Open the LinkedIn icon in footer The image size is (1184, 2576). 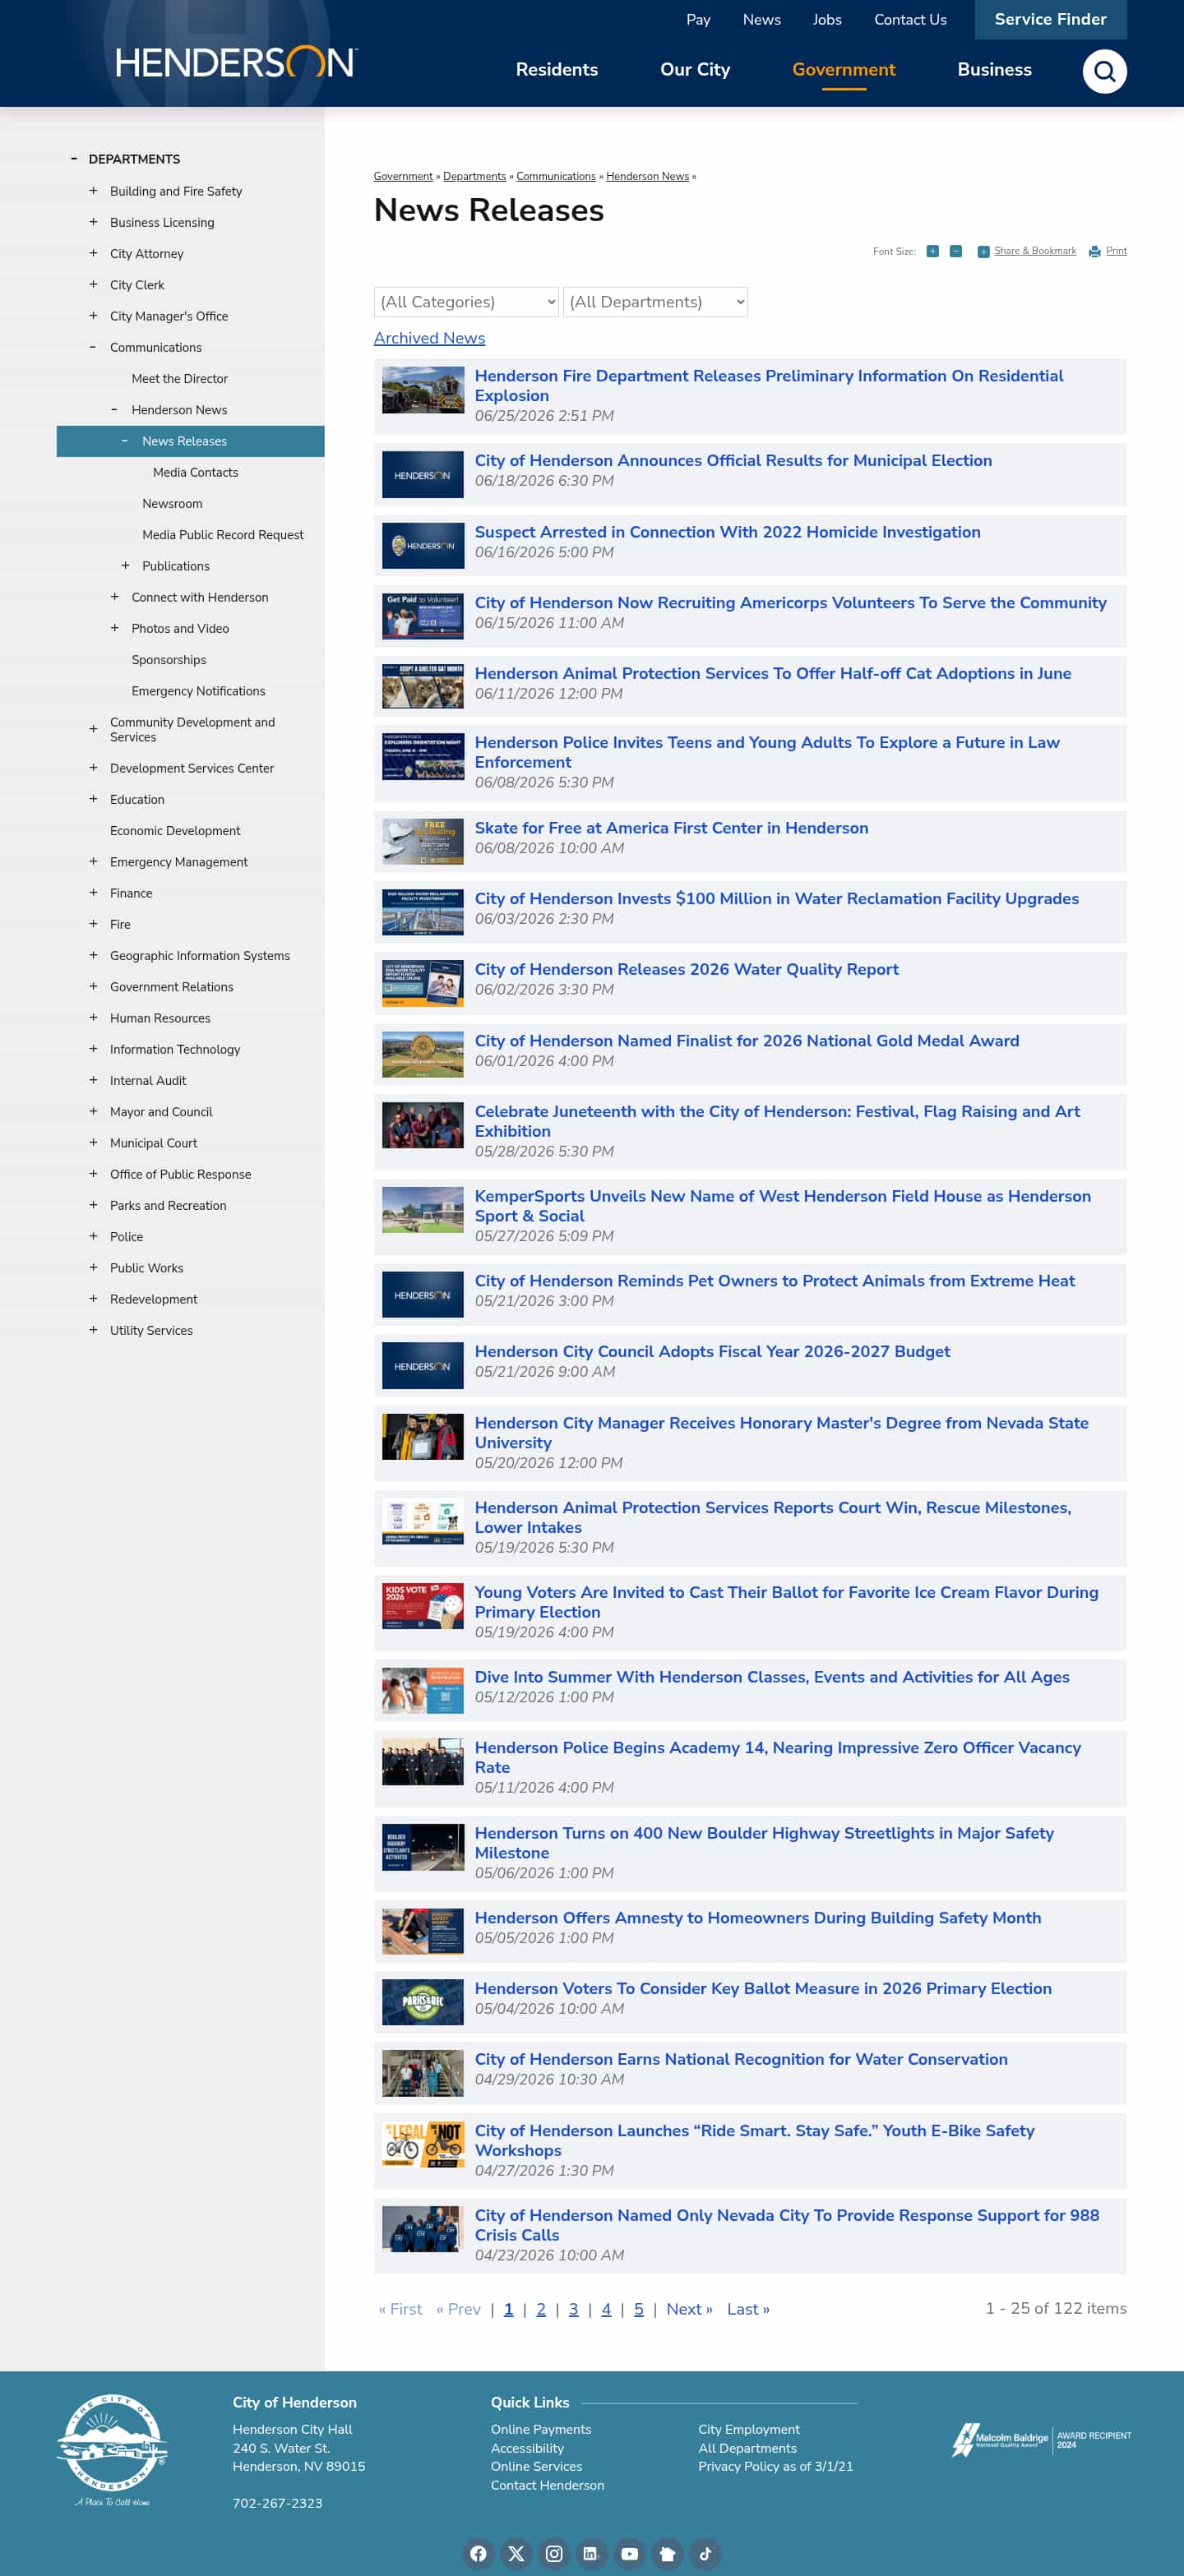coord(590,2553)
